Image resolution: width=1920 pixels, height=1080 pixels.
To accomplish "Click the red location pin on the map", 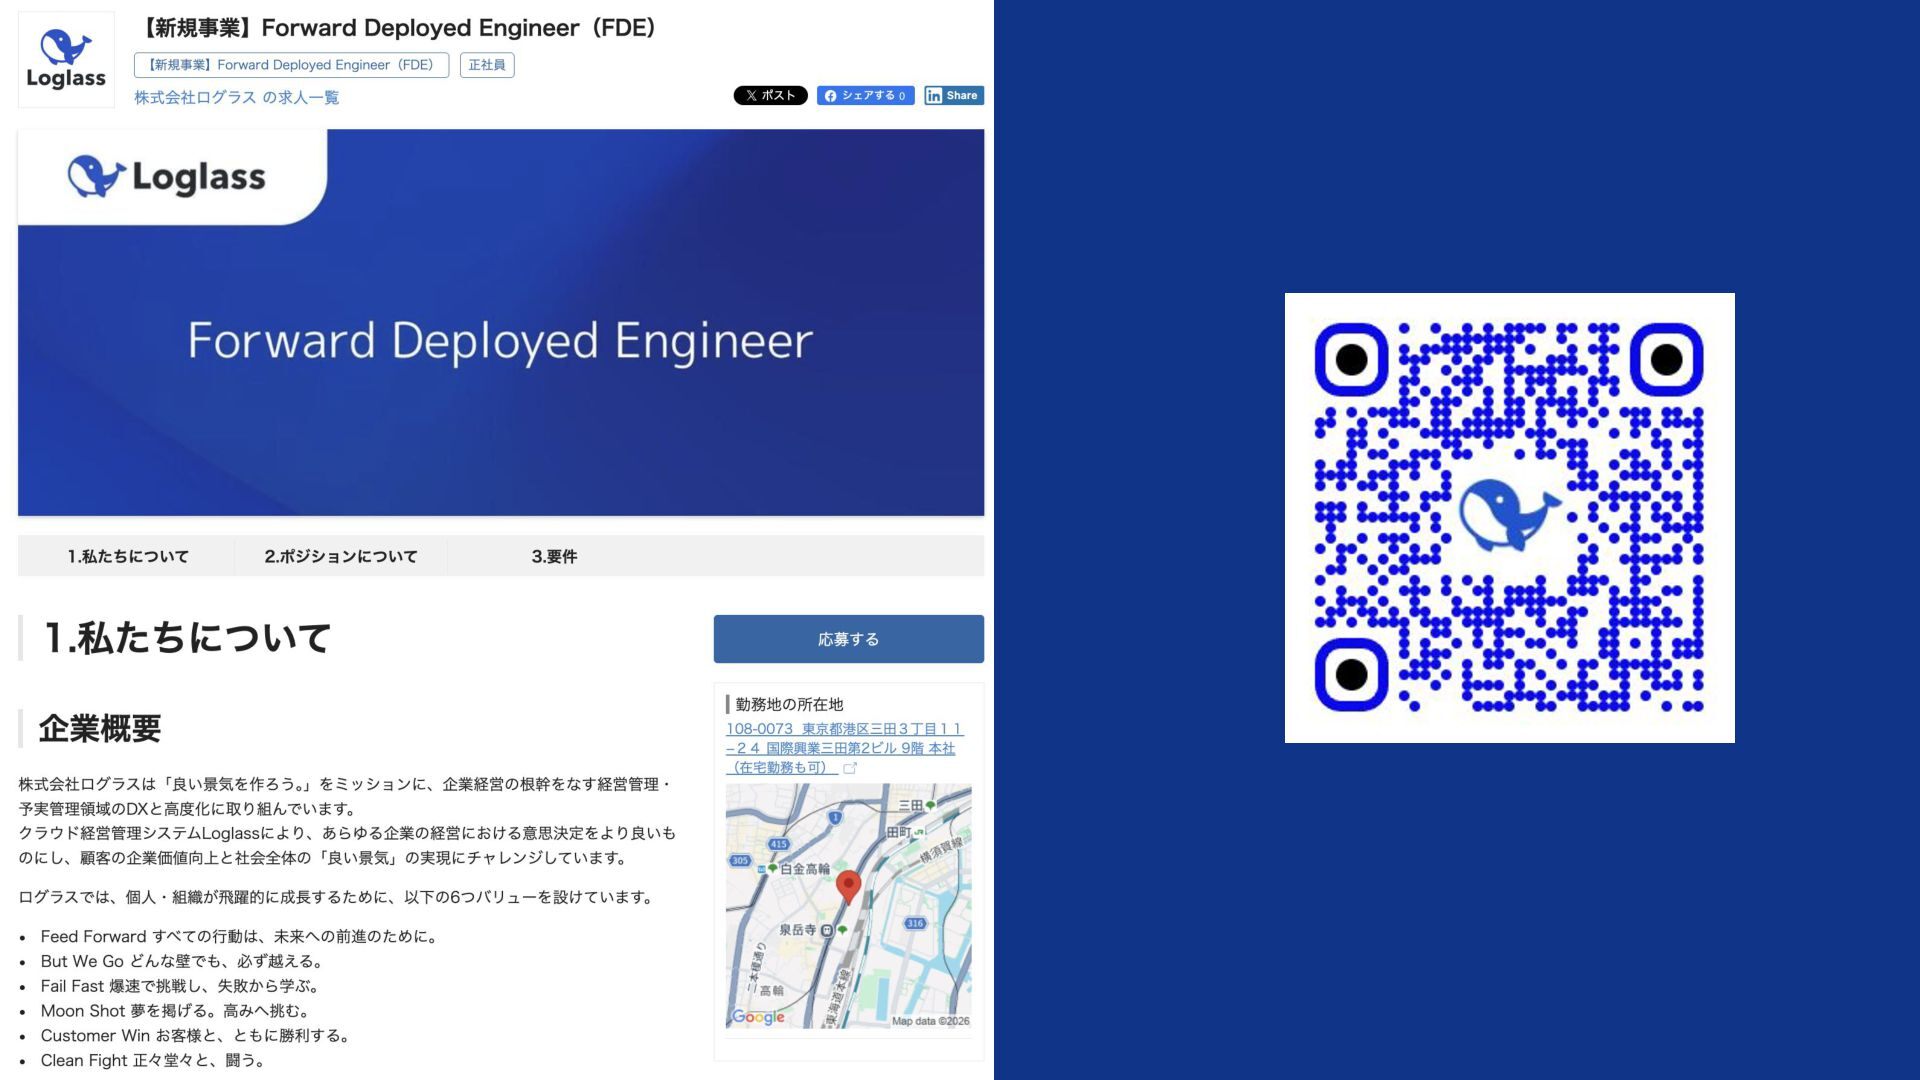I will [848, 886].
